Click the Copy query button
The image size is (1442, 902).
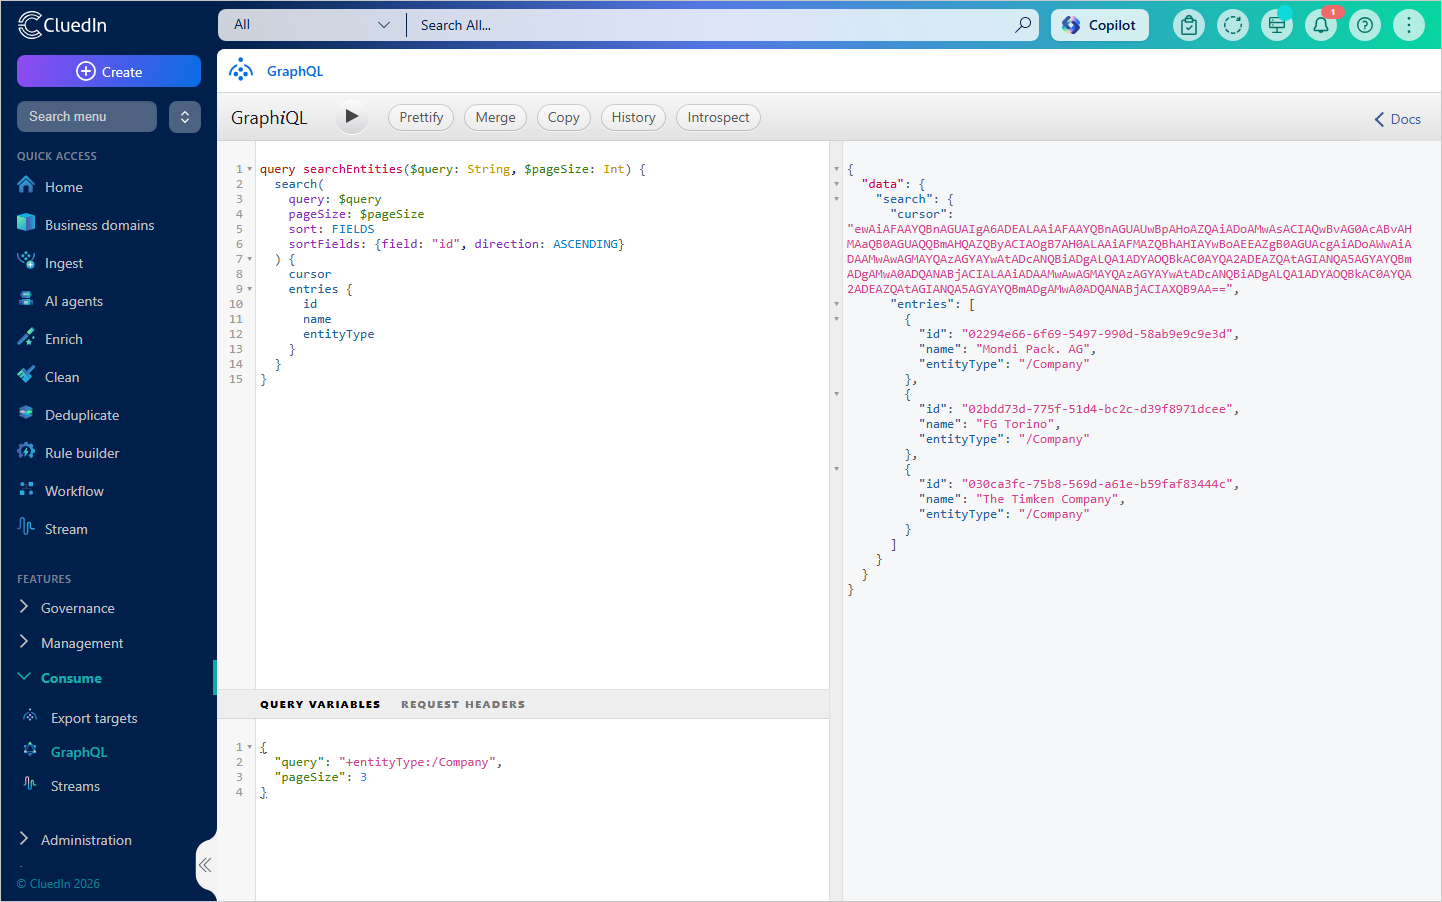pyautogui.click(x=564, y=117)
